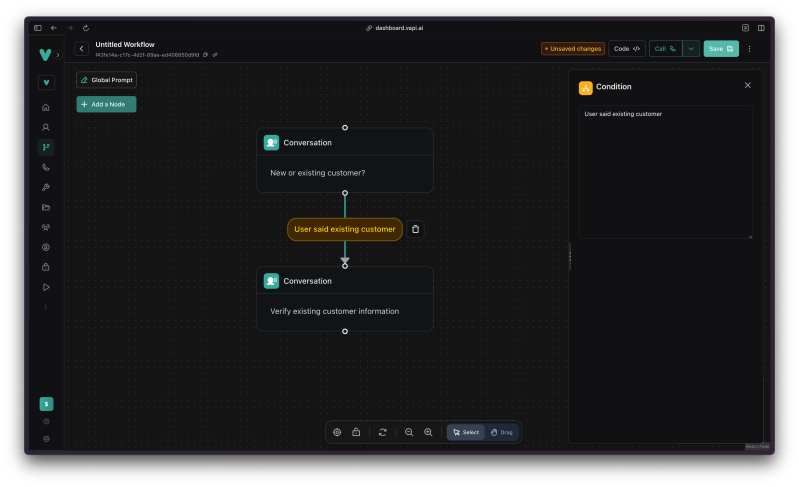Click panel resize handle left of Condition panel

click(x=570, y=256)
